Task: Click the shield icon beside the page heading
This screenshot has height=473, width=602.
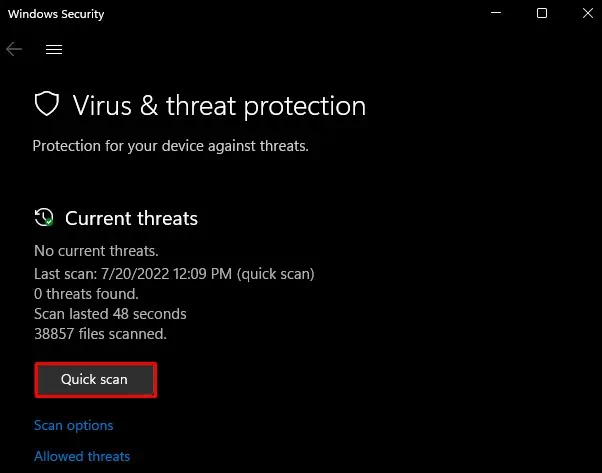Action: 47,105
